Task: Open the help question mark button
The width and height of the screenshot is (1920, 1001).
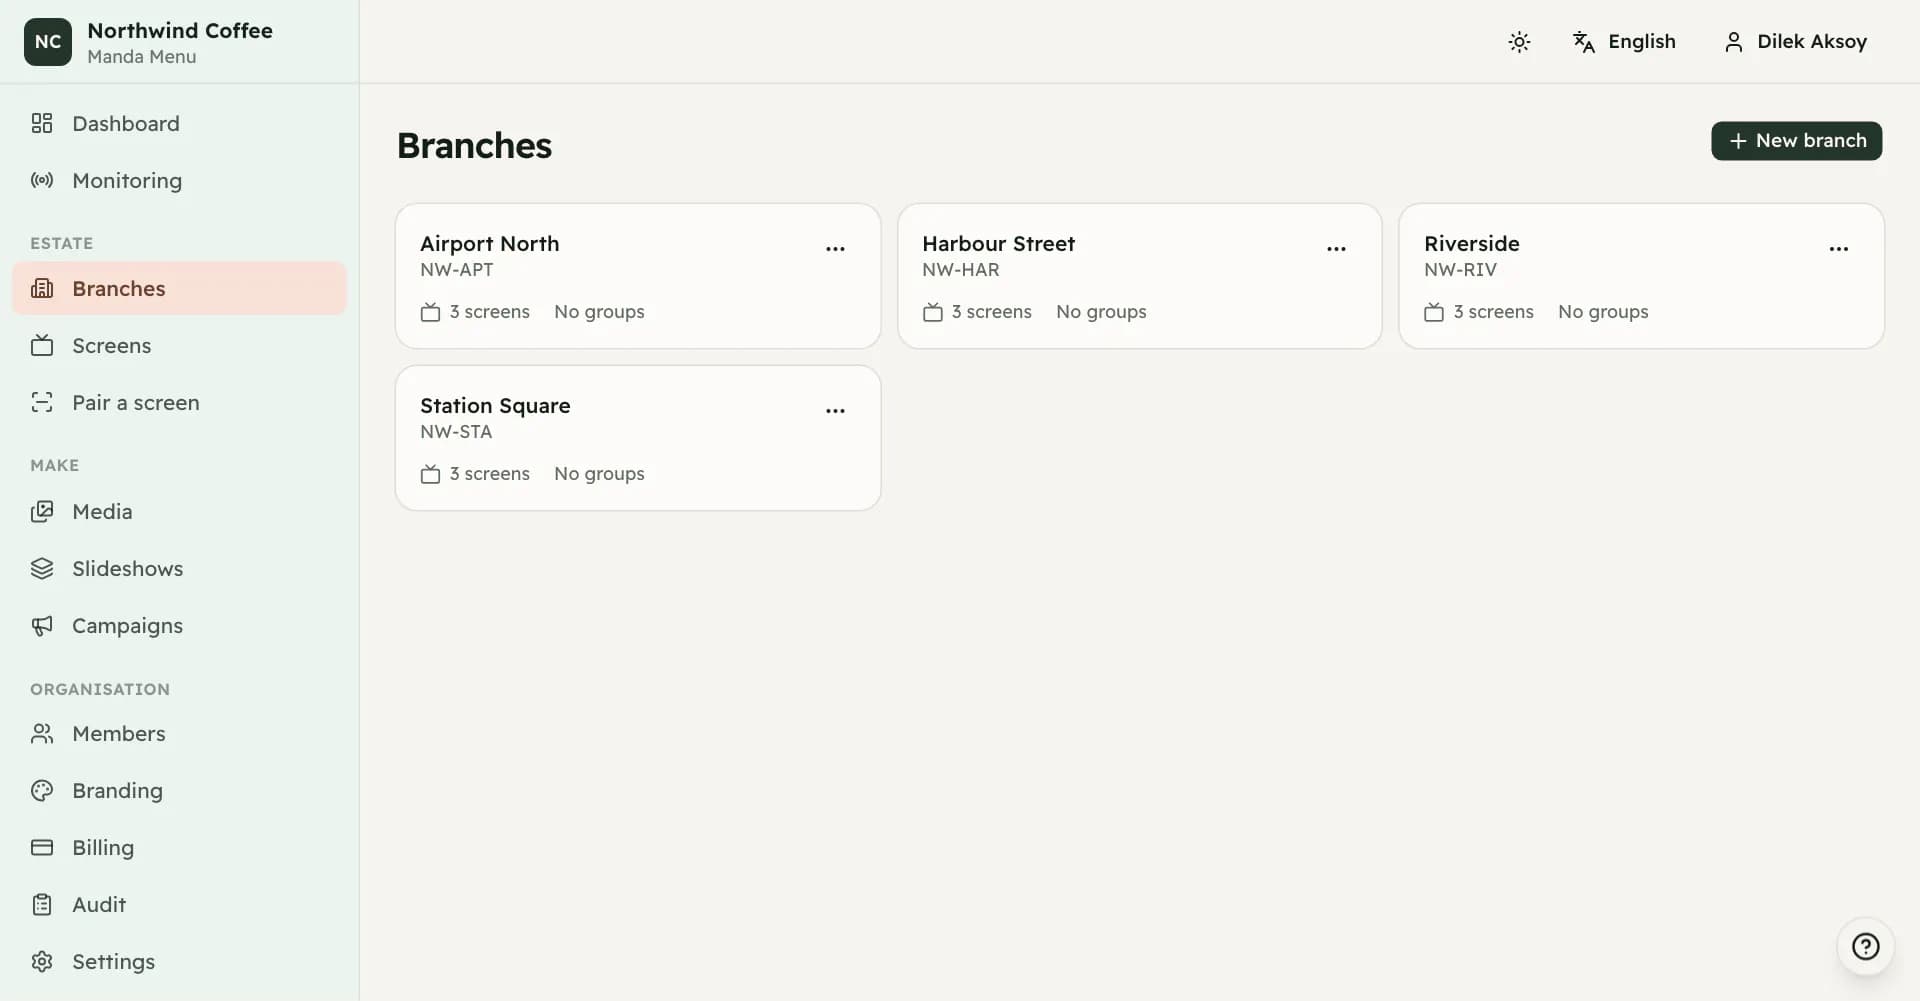Action: (x=1865, y=946)
